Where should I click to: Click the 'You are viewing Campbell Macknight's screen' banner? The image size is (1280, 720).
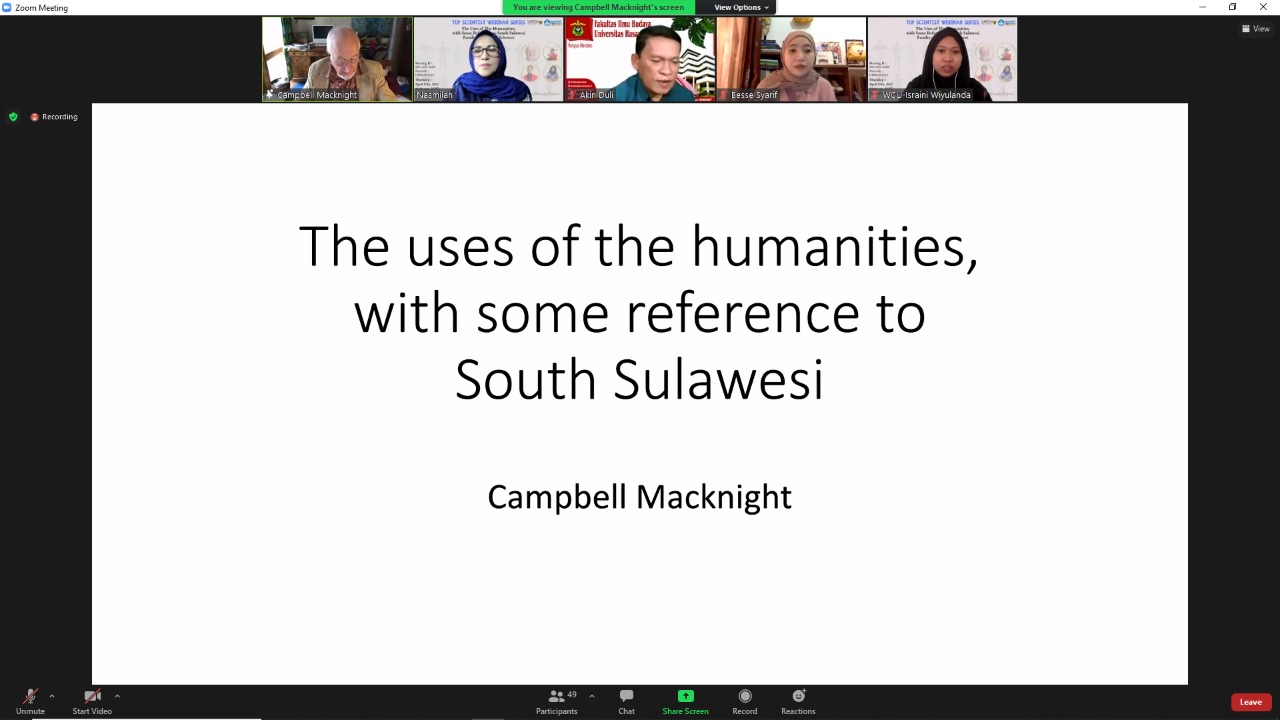598,7
